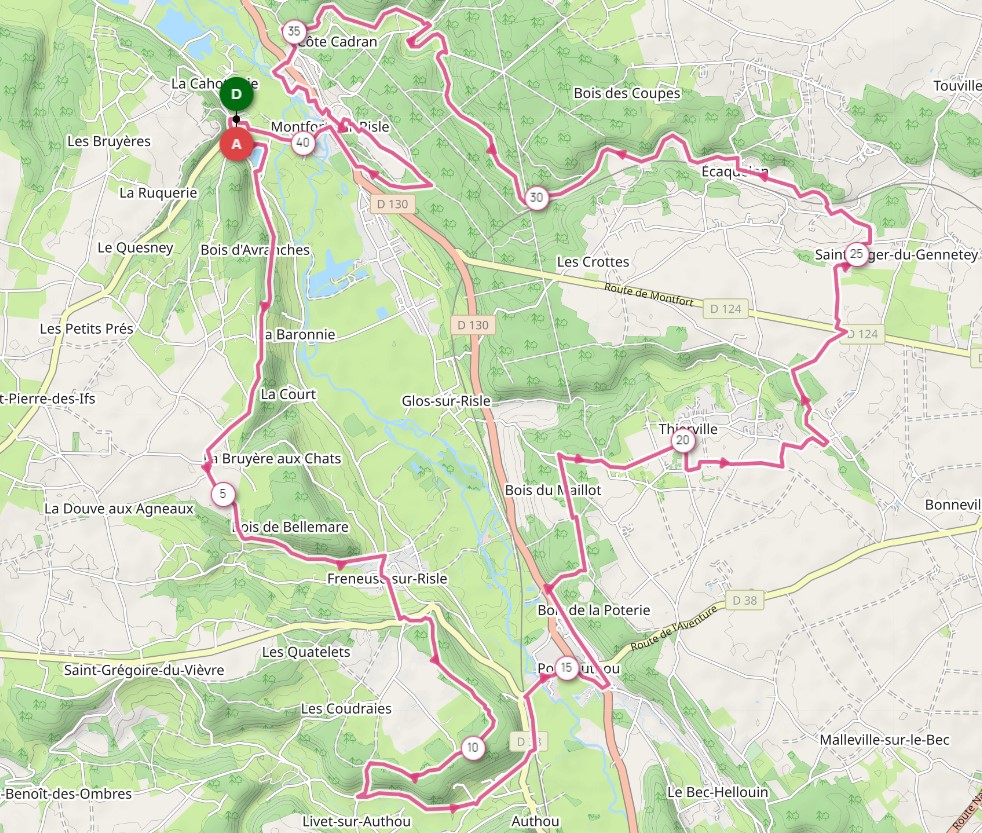The width and height of the screenshot is (982, 833).
Task: Click the Malleville-sur-le-Bec town label
Action: point(884,740)
